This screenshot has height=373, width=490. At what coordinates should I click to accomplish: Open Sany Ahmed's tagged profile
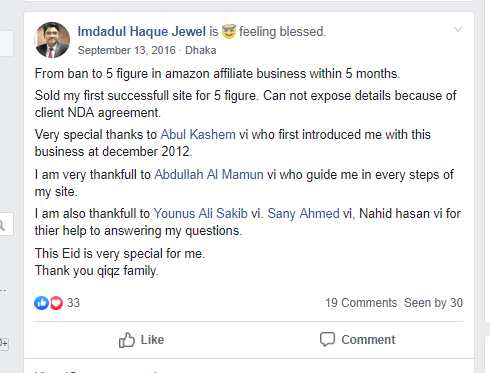coord(303,214)
